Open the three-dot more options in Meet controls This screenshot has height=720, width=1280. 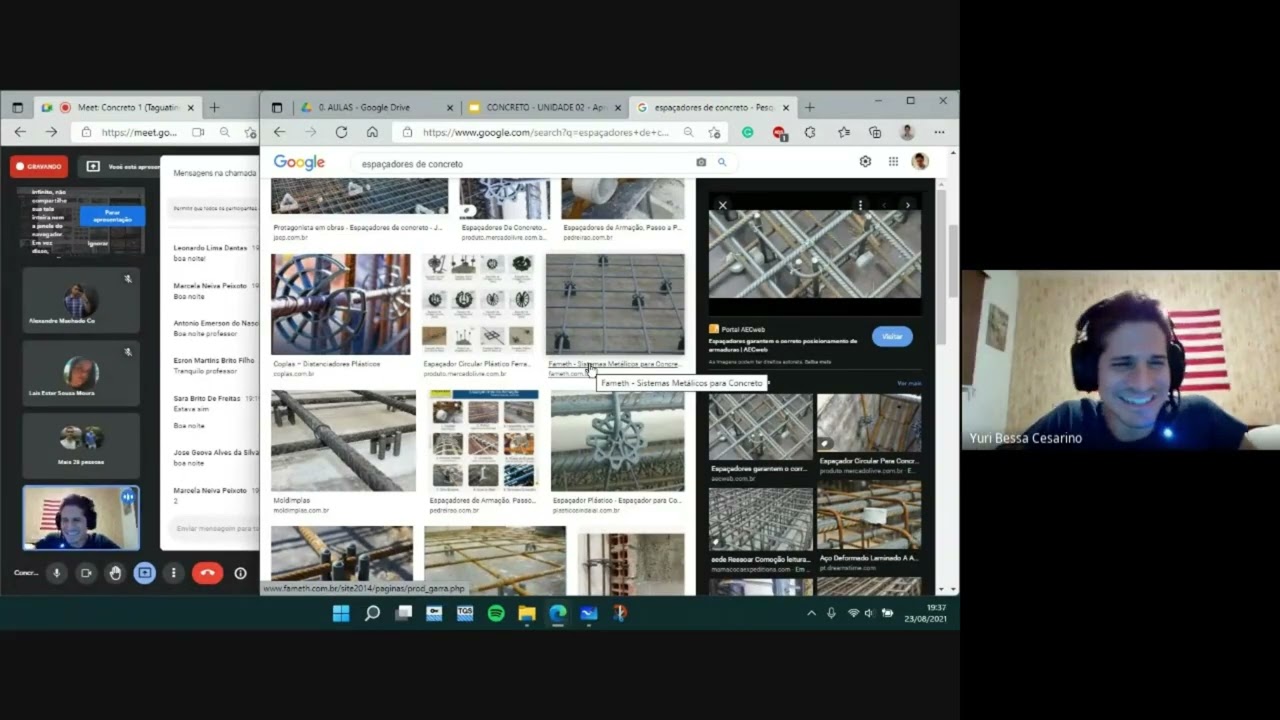(173, 573)
